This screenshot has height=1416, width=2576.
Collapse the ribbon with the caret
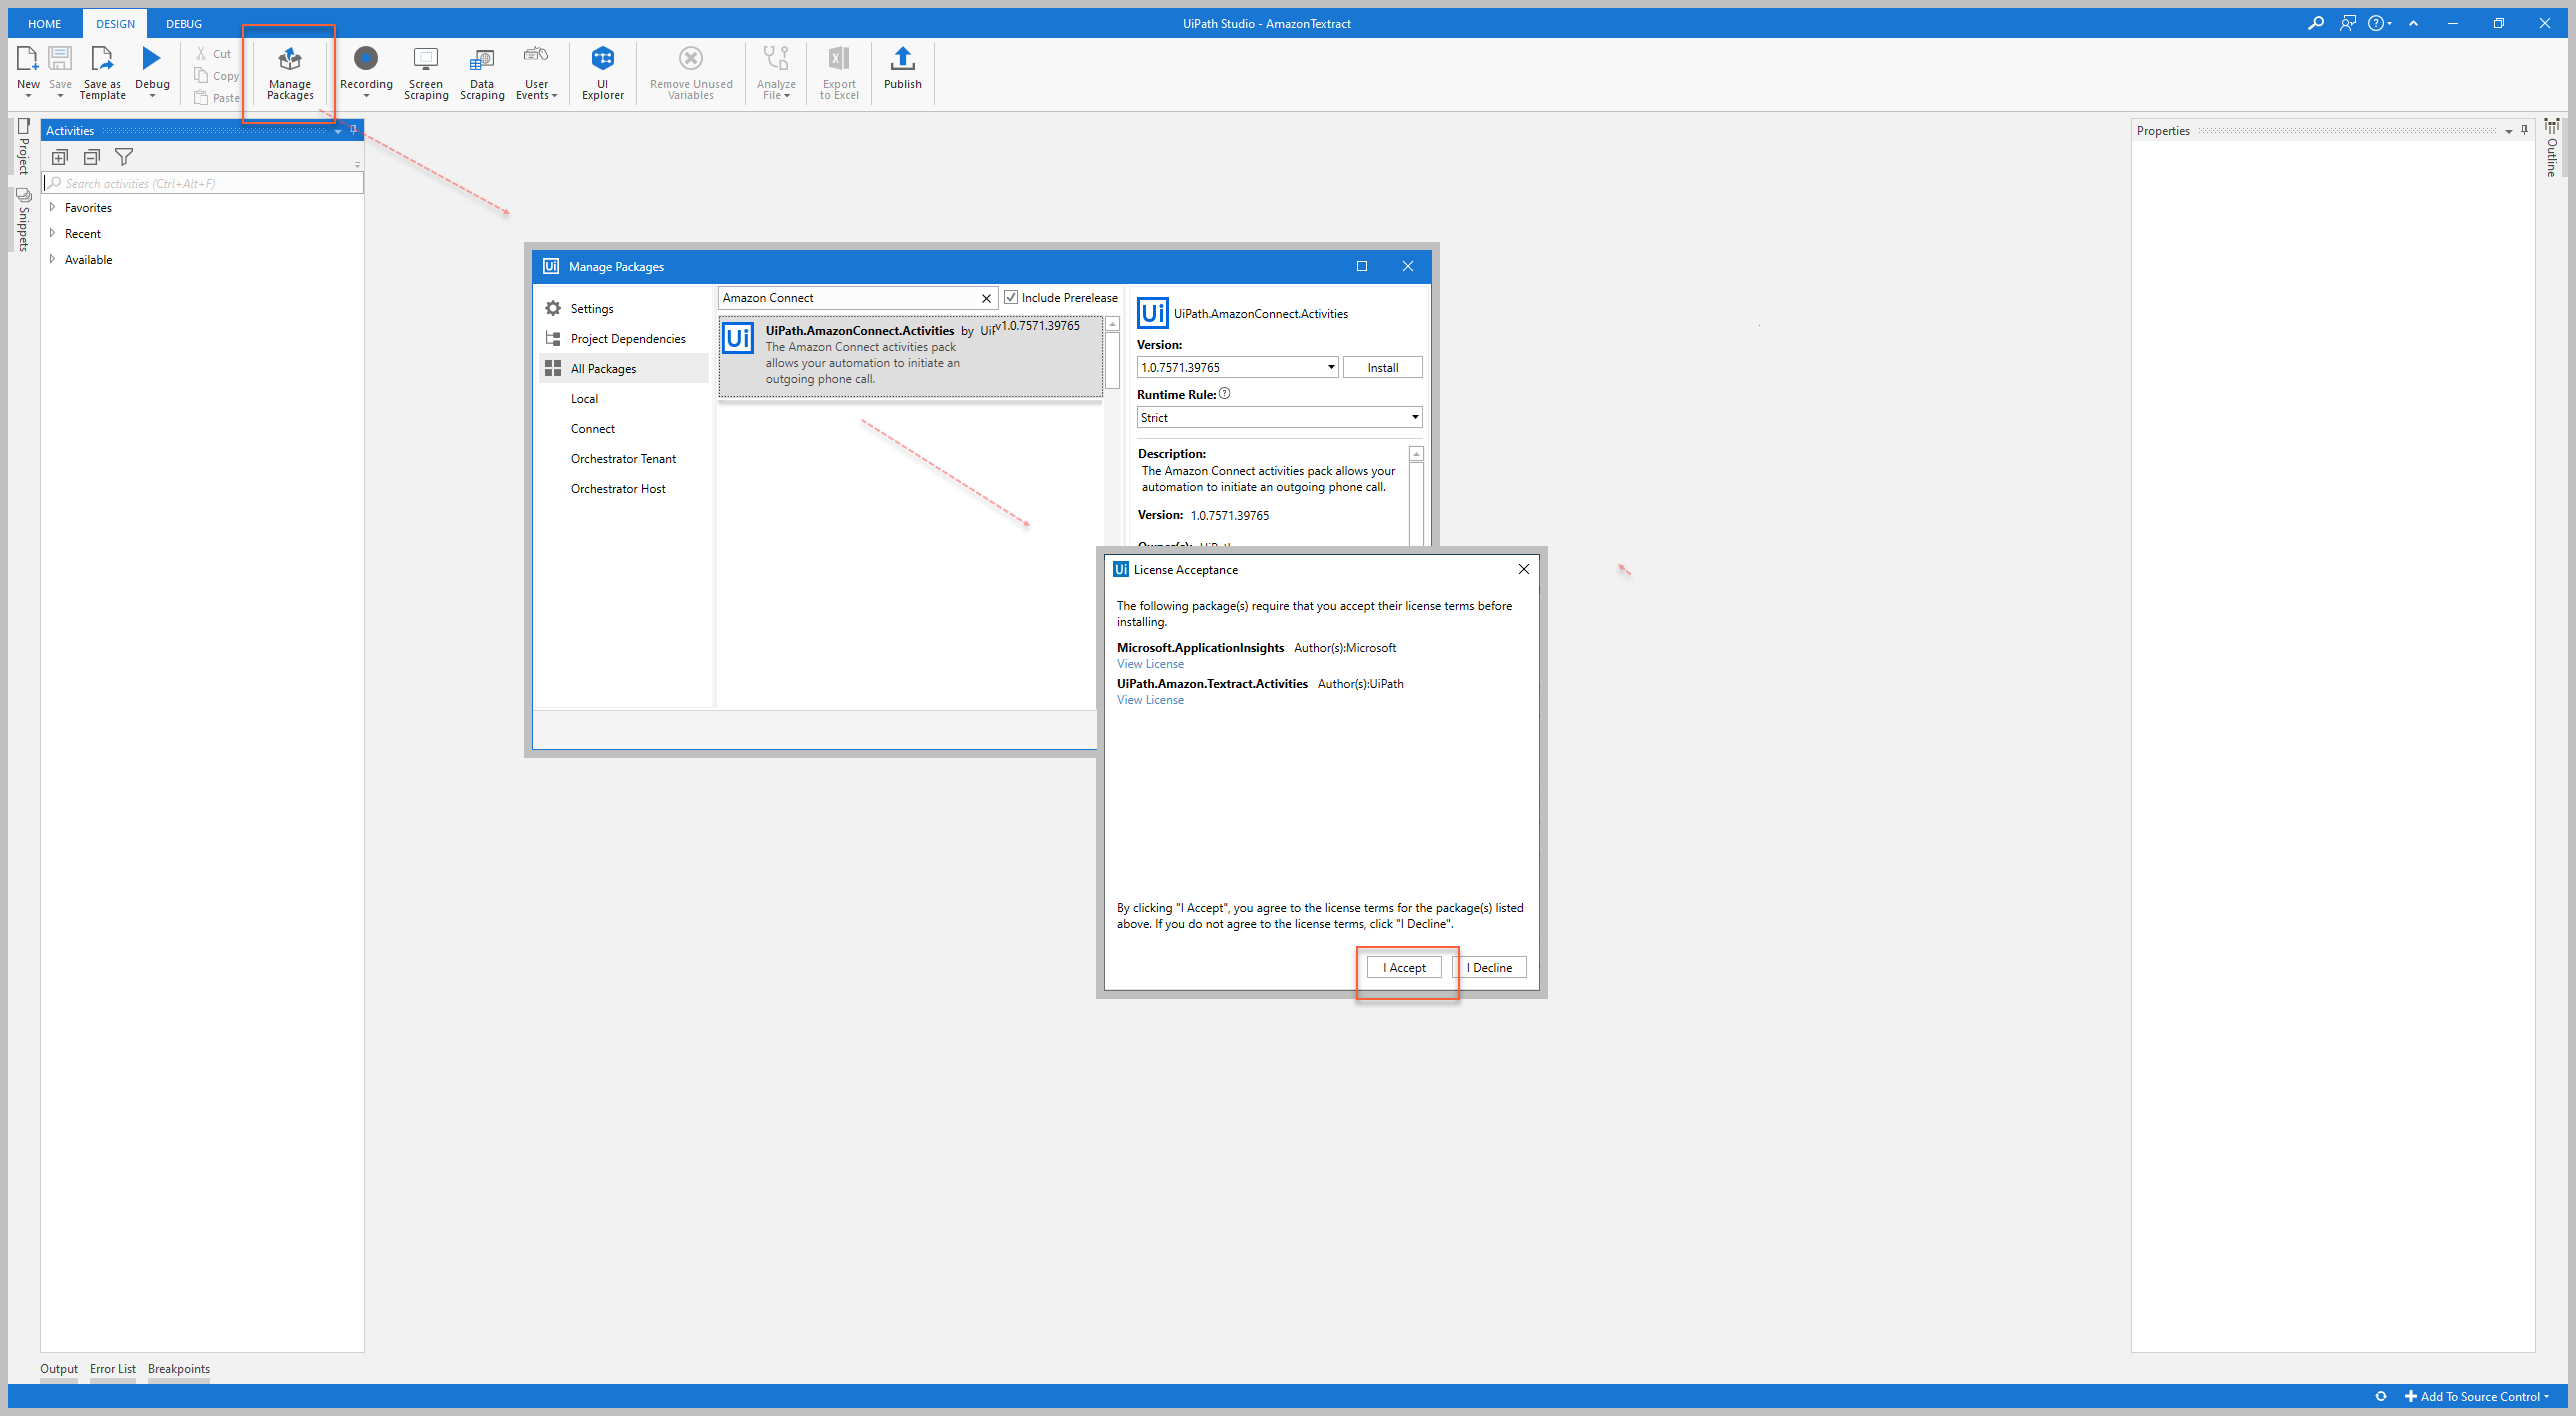point(2414,23)
